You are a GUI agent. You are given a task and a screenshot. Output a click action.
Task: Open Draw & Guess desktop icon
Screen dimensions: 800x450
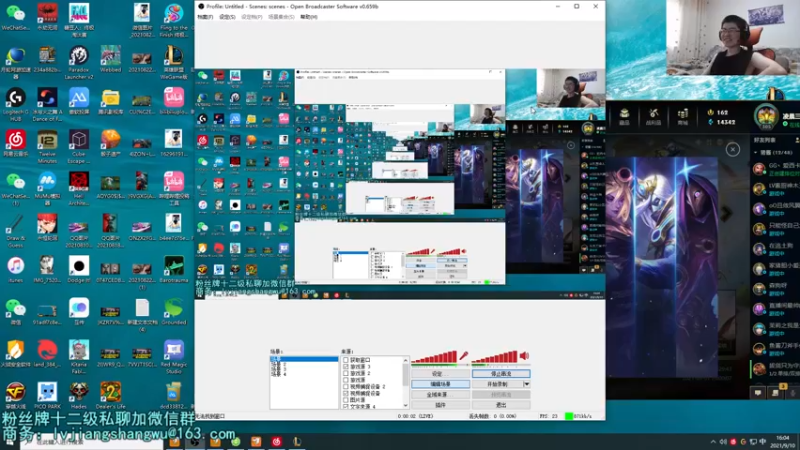[x=15, y=231]
